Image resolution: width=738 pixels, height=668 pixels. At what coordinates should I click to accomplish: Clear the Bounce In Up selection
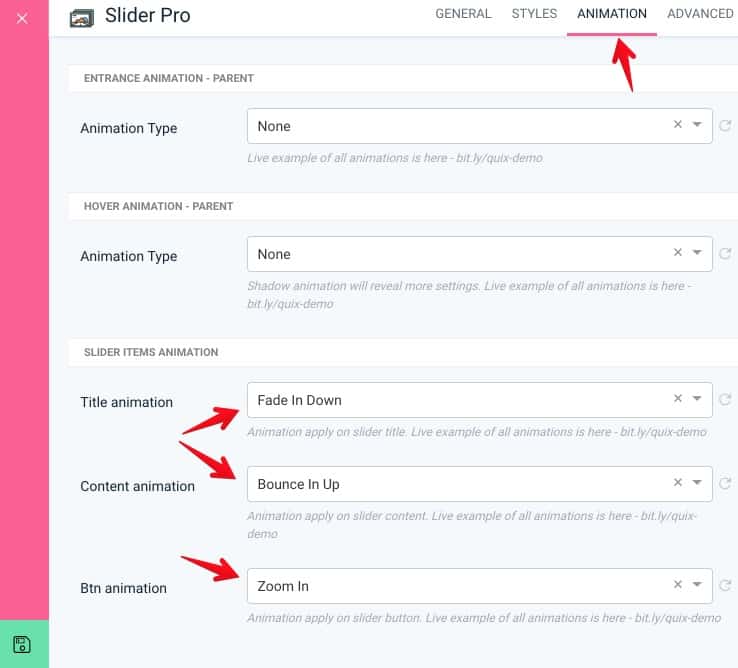[x=678, y=482]
